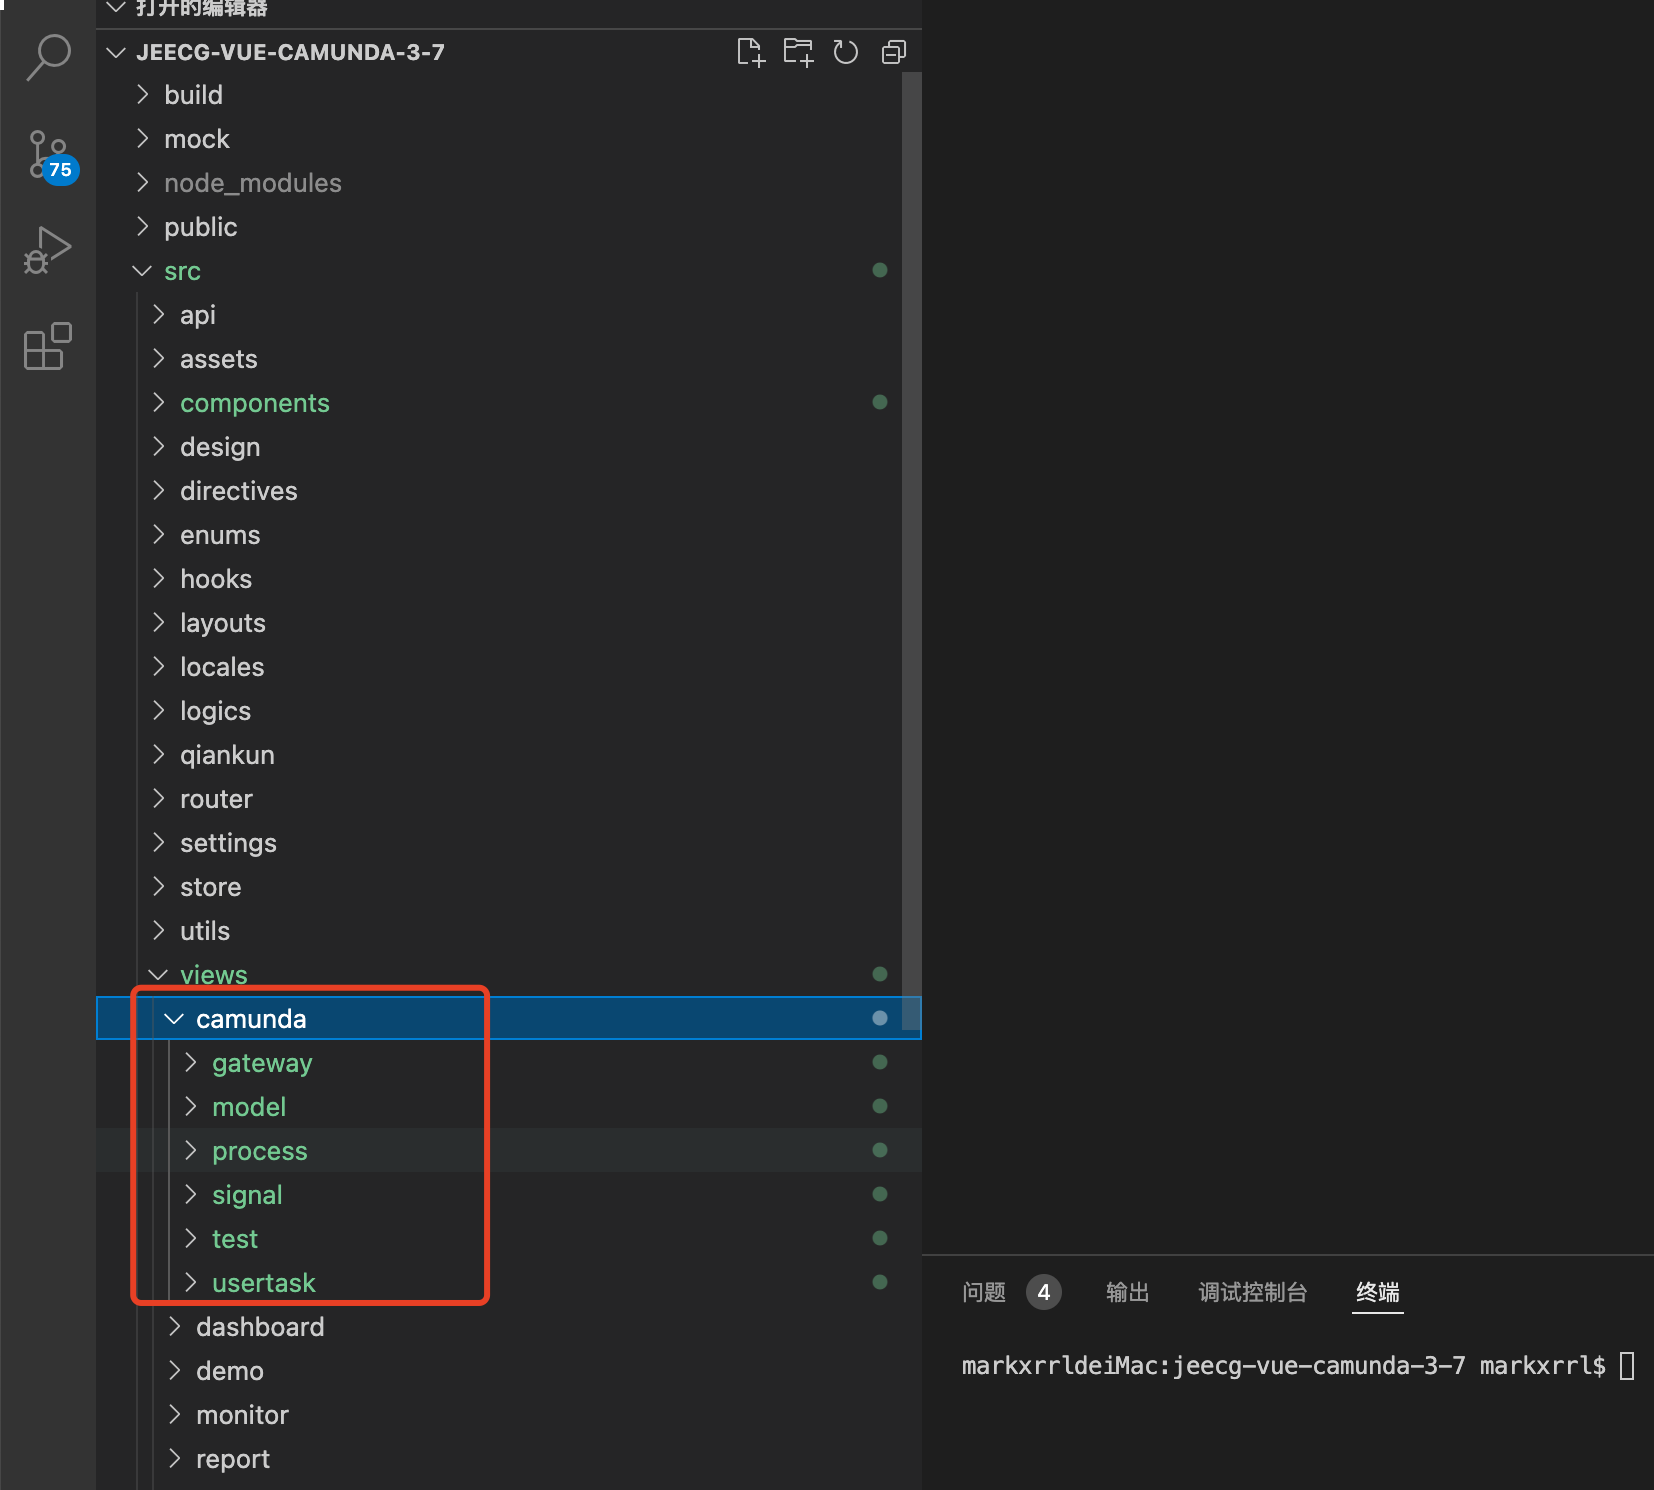Switch to the 输出 (Output) tab
The image size is (1654, 1490).
tap(1128, 1293)
